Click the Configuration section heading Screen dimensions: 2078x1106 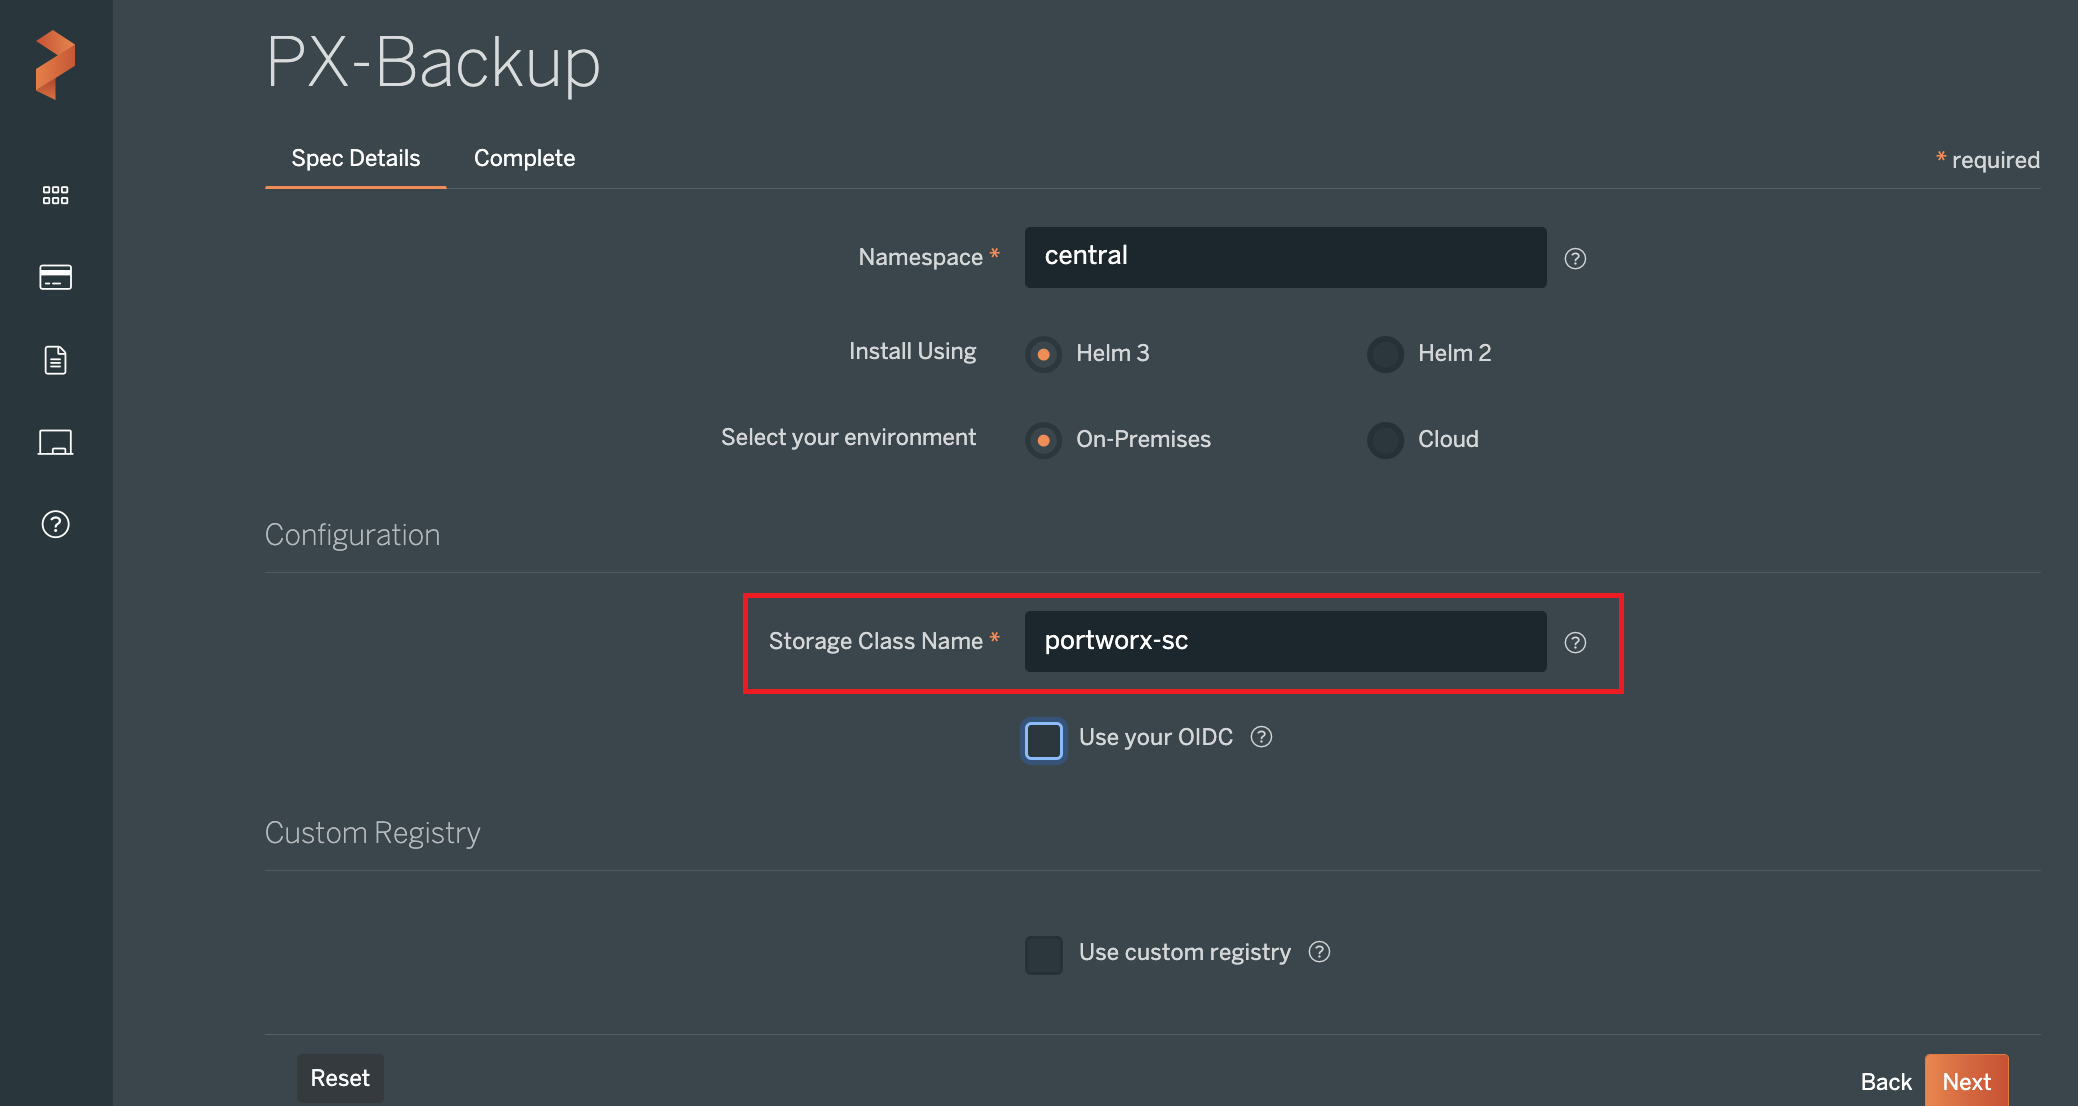coord(352,536)
